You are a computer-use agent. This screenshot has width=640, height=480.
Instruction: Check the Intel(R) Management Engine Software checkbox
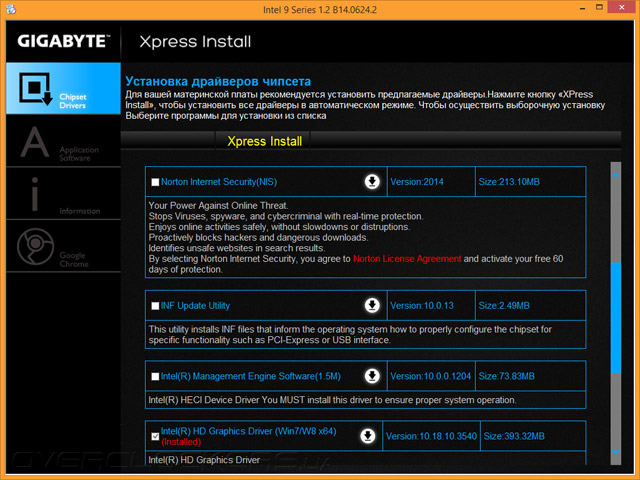(x=155, y=376)
